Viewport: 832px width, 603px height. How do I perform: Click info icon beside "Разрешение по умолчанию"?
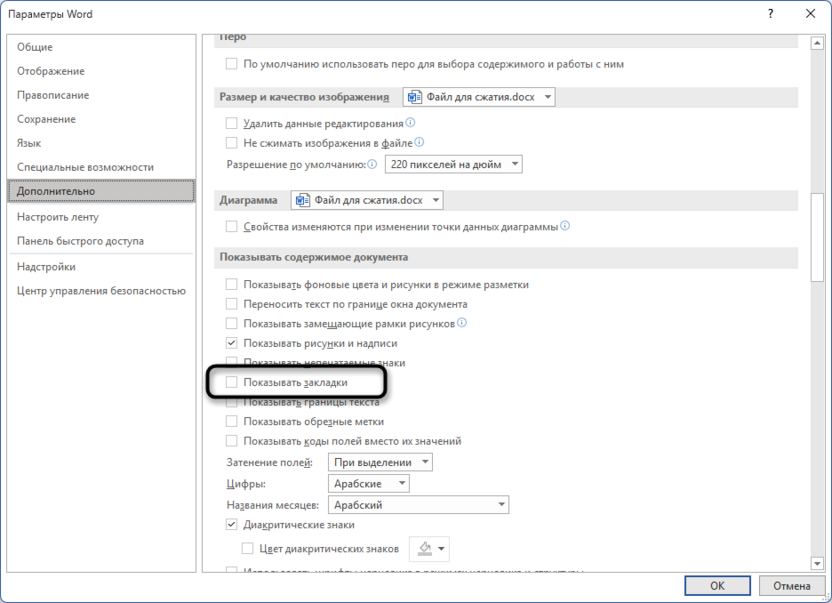point(372,164)
